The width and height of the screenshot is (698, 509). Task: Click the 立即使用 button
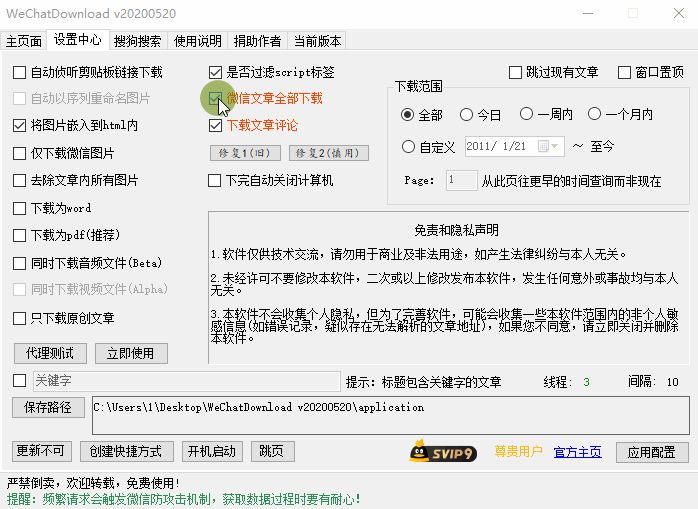tap(131, 353)
